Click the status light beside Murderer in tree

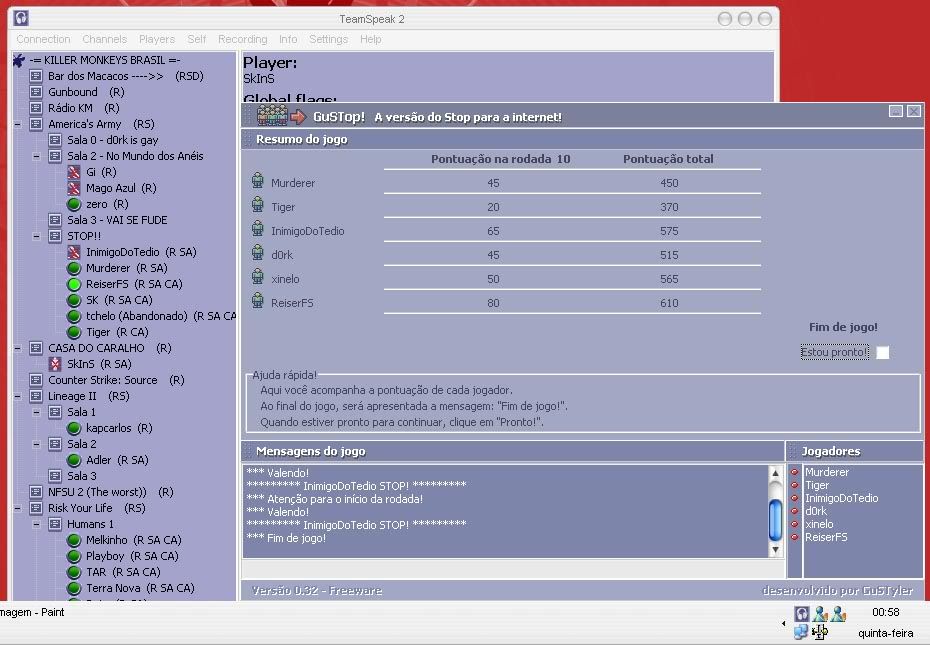[74, 268]
